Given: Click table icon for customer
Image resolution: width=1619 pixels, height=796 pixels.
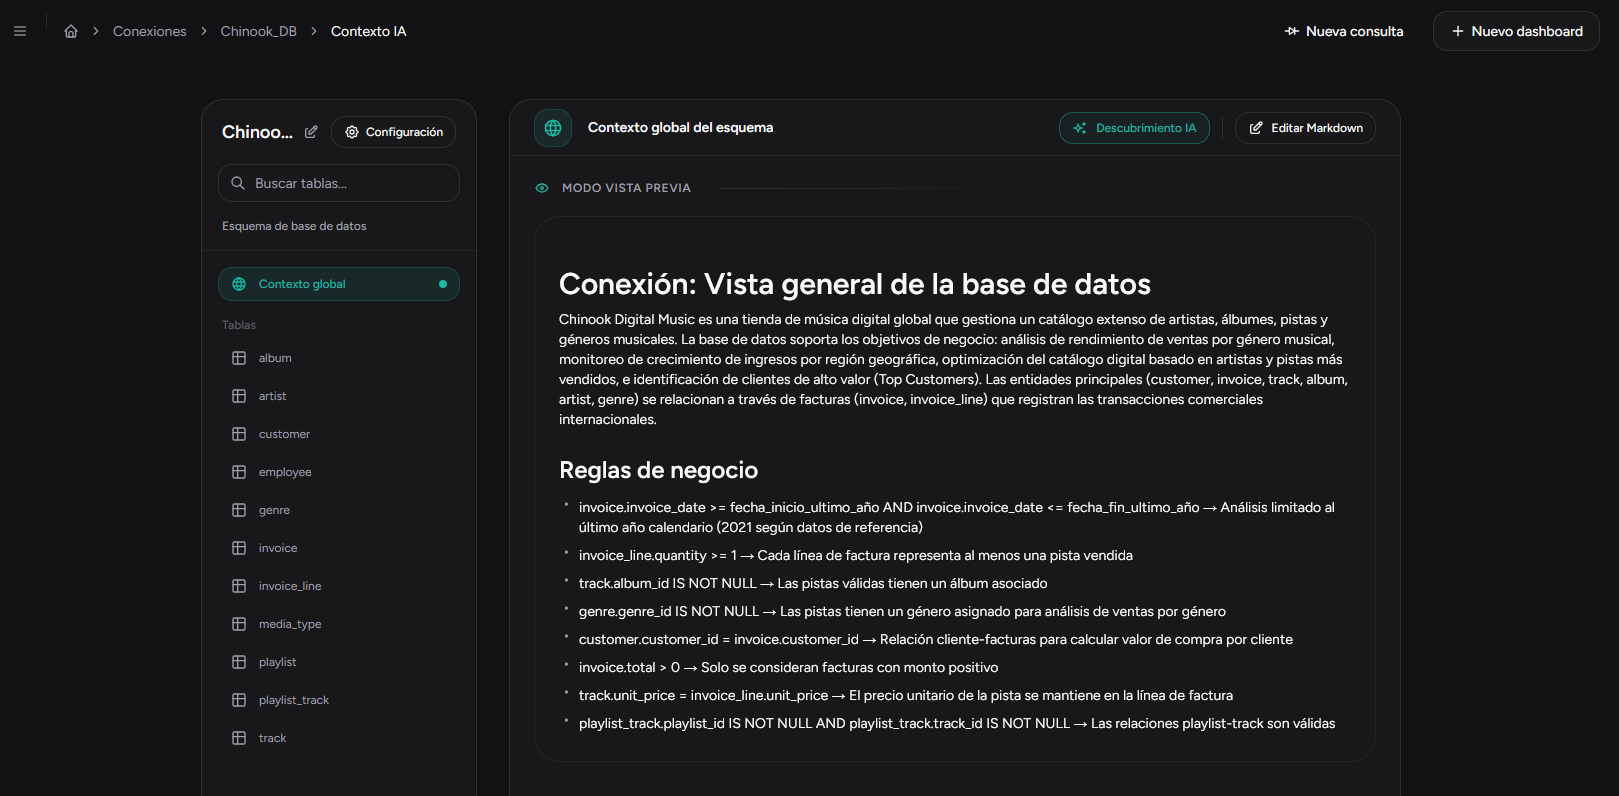Looking at the screenshot, I should (x=239, y=434).
